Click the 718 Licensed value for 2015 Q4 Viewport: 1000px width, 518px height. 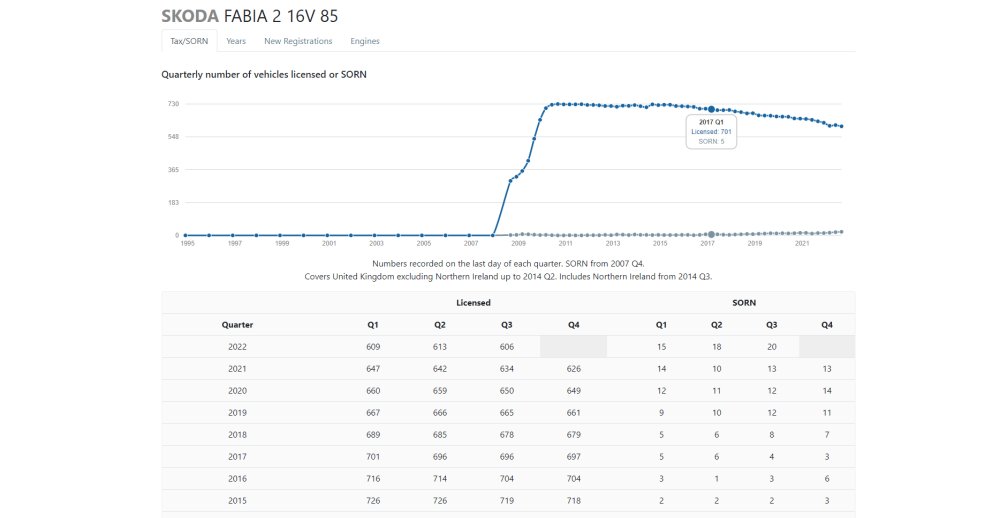(573, 501)
